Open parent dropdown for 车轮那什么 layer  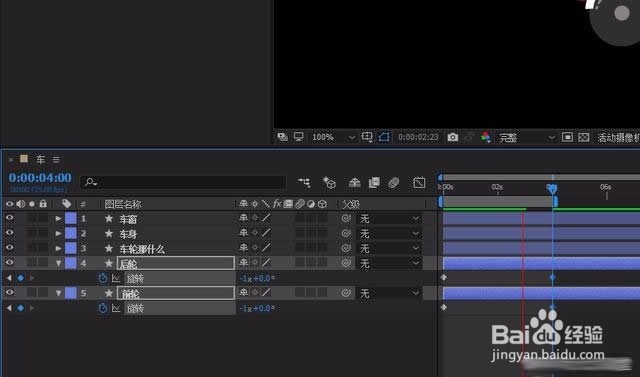click(x=389, y=248)
